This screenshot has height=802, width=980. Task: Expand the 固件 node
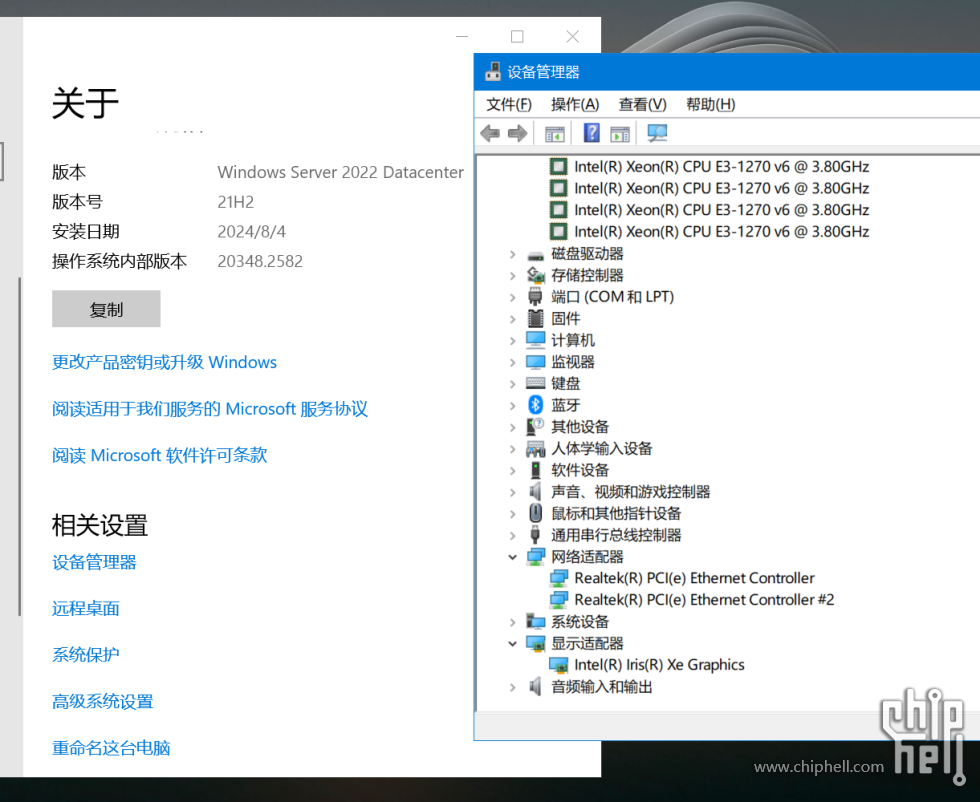tap(512, 319)
